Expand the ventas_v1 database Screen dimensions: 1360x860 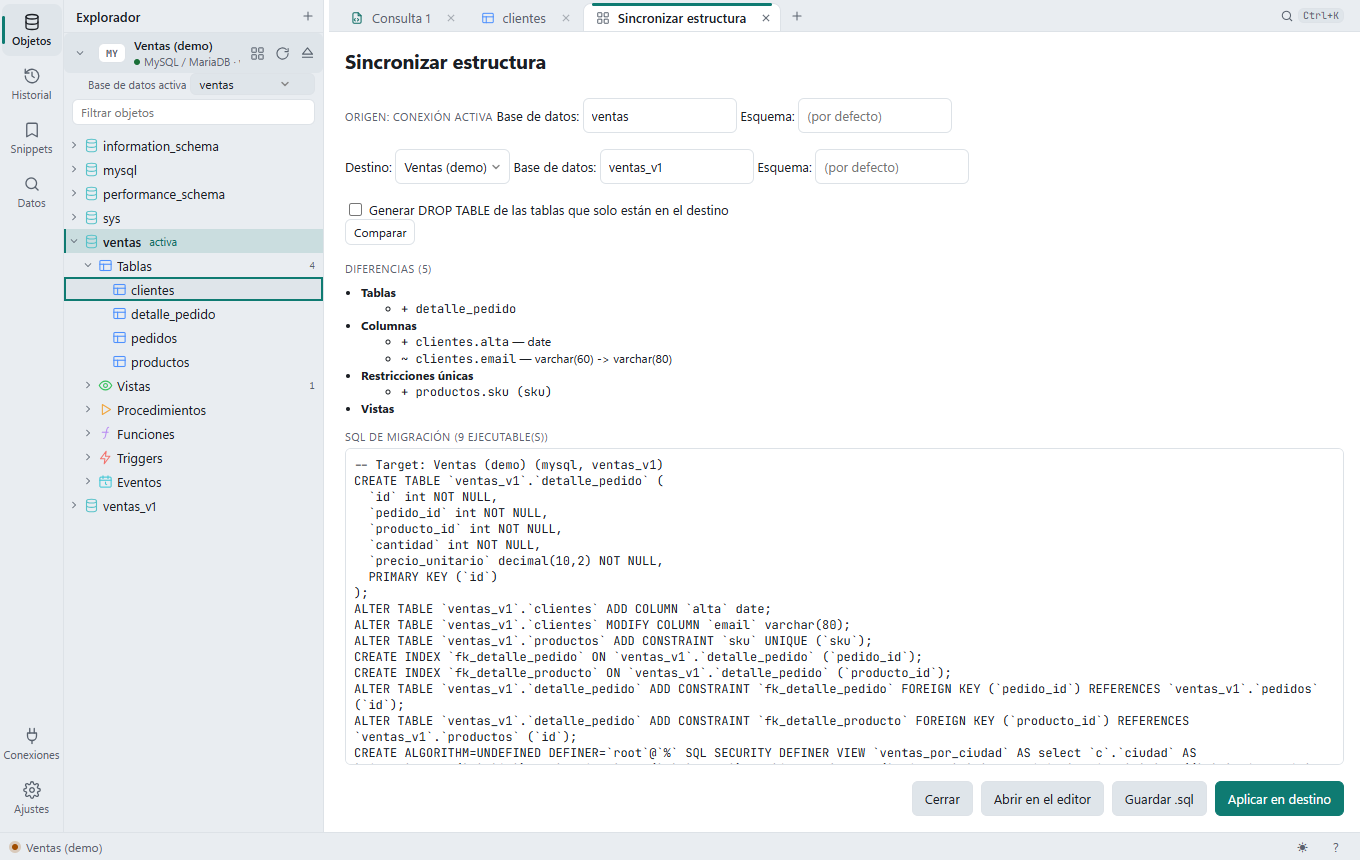(74, 506)
